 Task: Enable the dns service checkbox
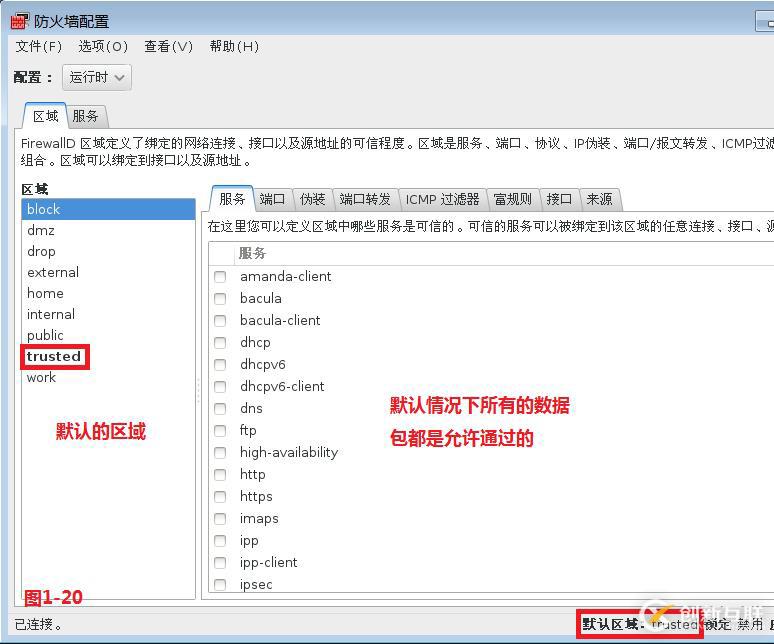[x=220, y=409]
